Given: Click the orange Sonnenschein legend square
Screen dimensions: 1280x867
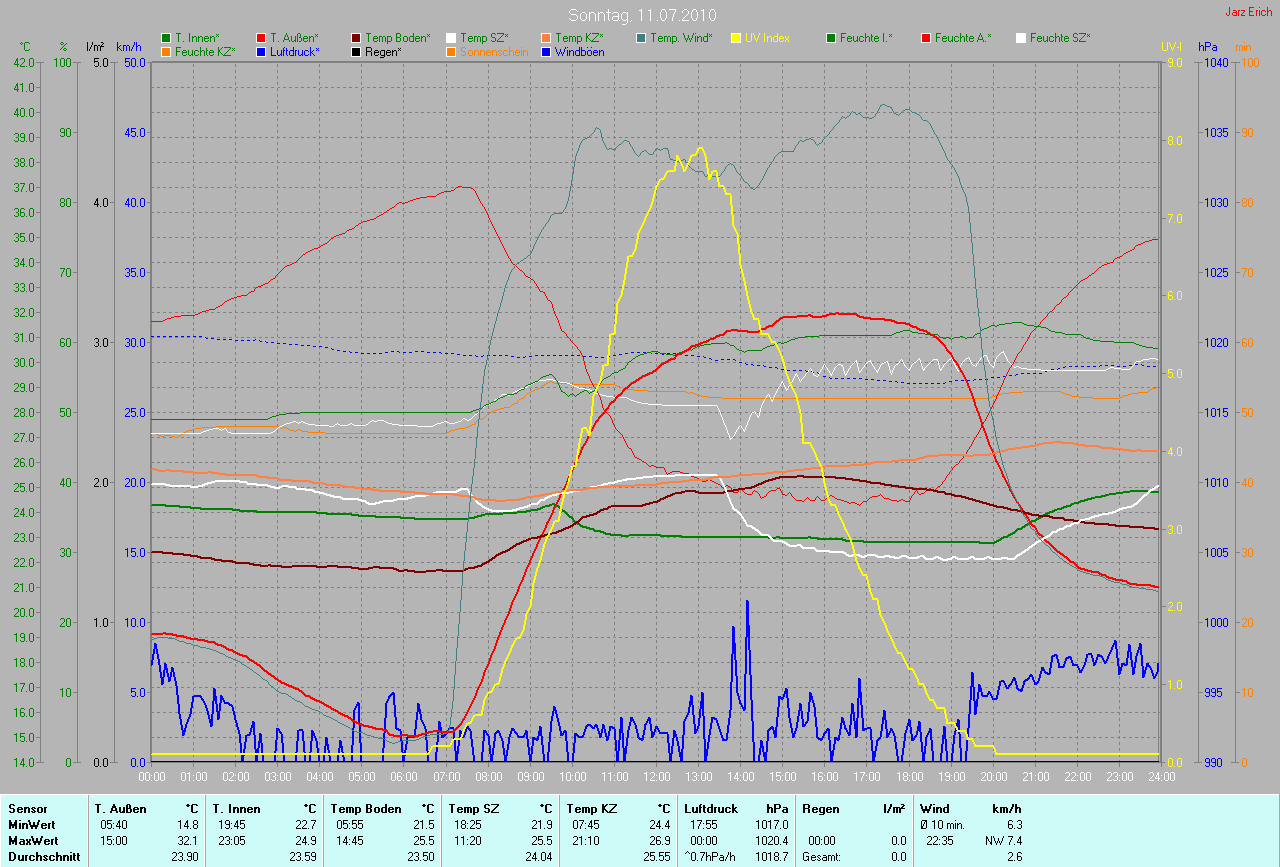Looking at the screenshot, I should (x=451, y=51).
